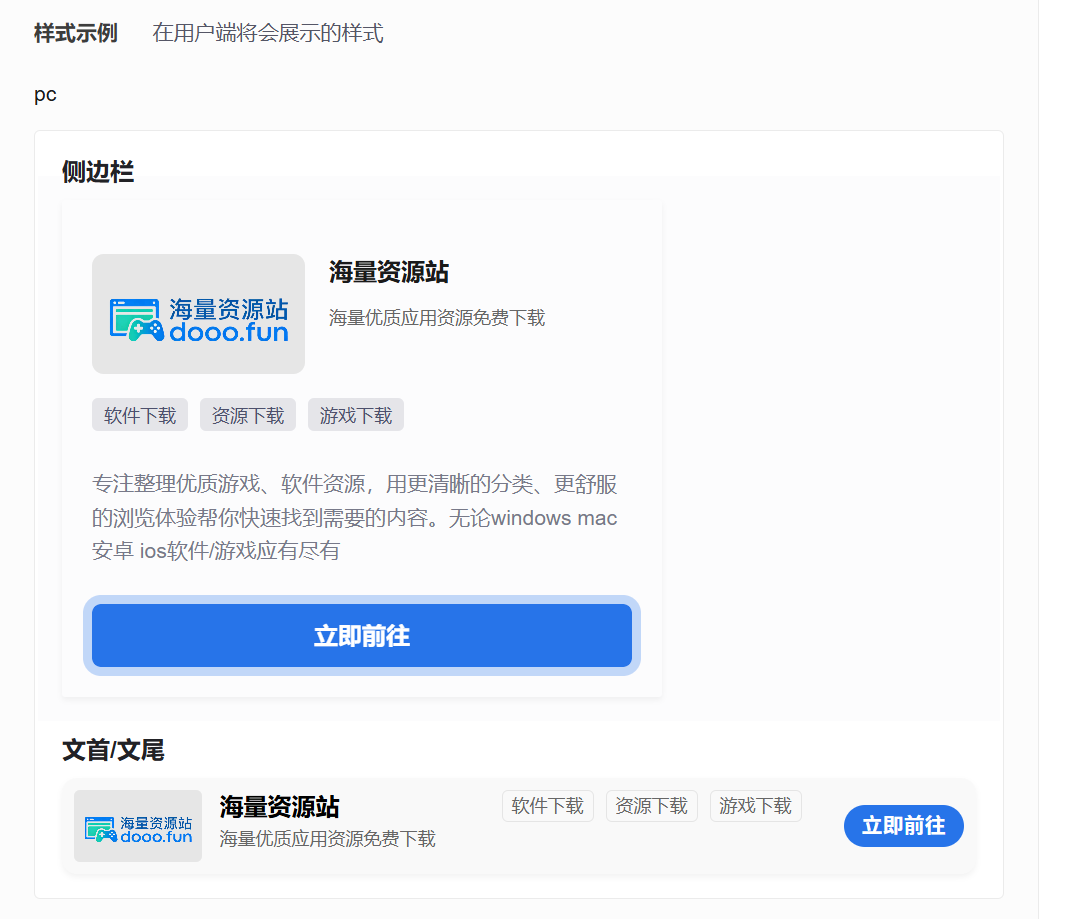Click the text 在用户端将会展示的样式
This screenshot has height=919, width=1077.
click(268, 33)
